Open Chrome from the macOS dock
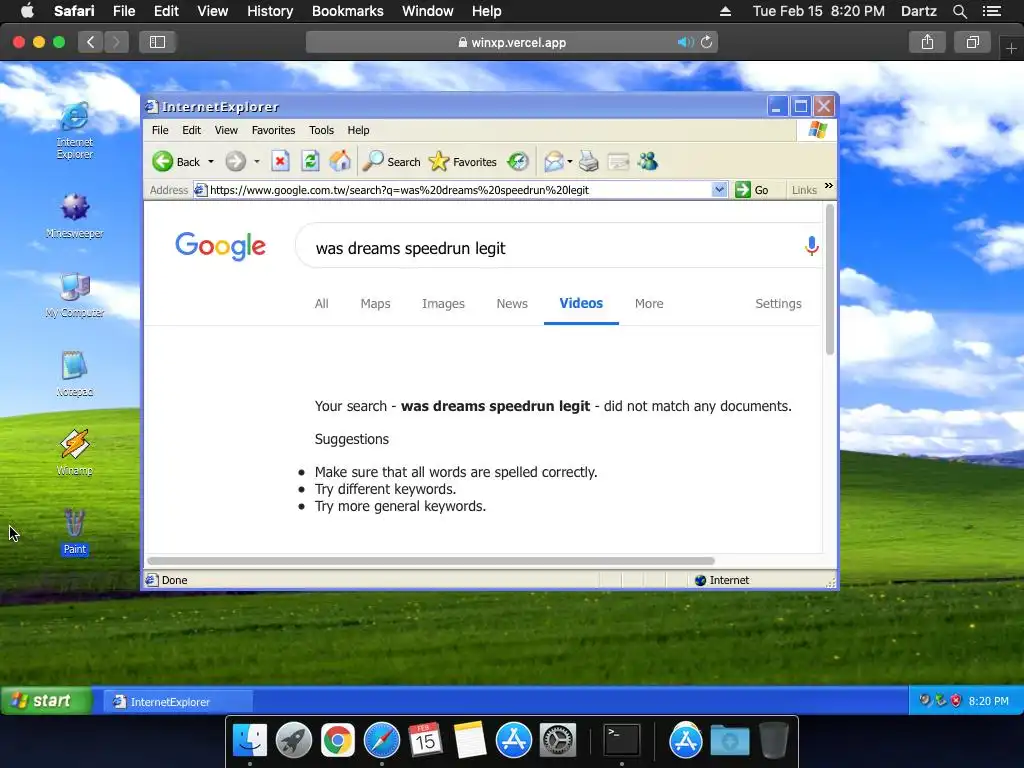 coord(337,740)
